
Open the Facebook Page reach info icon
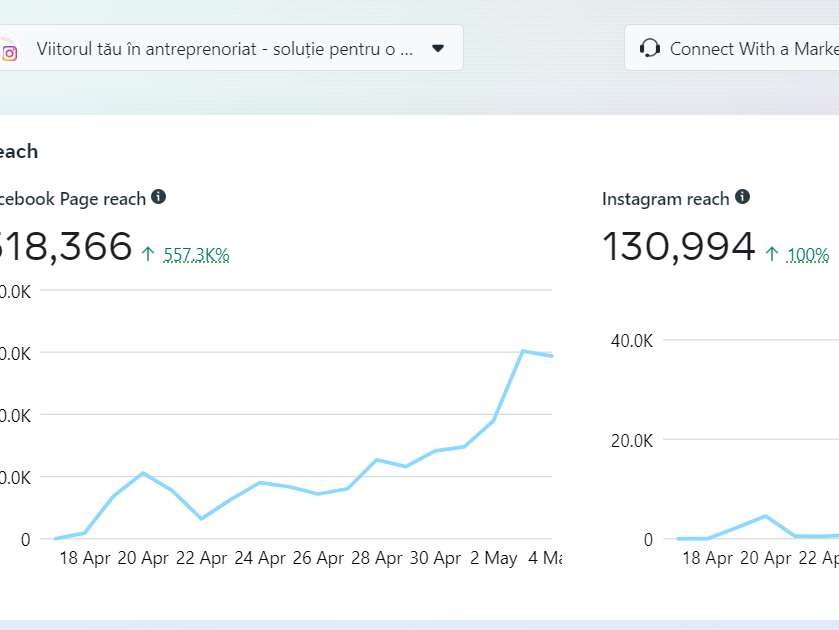158,197
